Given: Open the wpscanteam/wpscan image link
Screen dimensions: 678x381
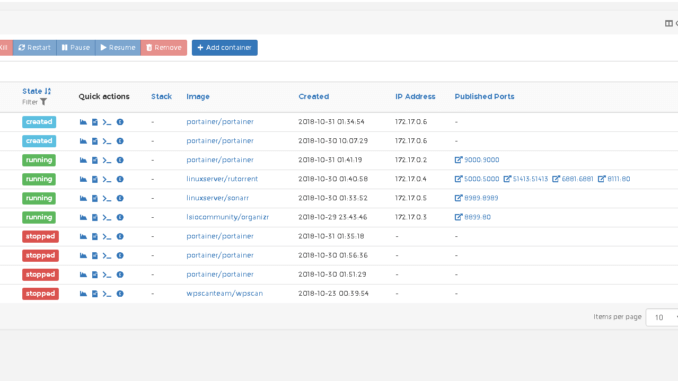Looking at the screenshot, I should coord(224,294).
